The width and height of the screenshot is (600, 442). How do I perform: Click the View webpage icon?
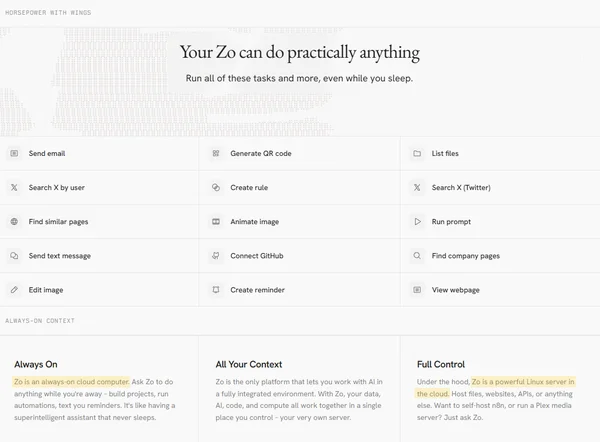click(x=417, y=289)
